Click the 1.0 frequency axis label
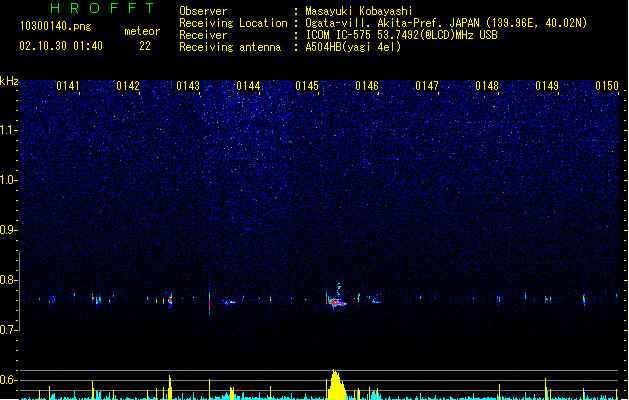 point(8,180)
